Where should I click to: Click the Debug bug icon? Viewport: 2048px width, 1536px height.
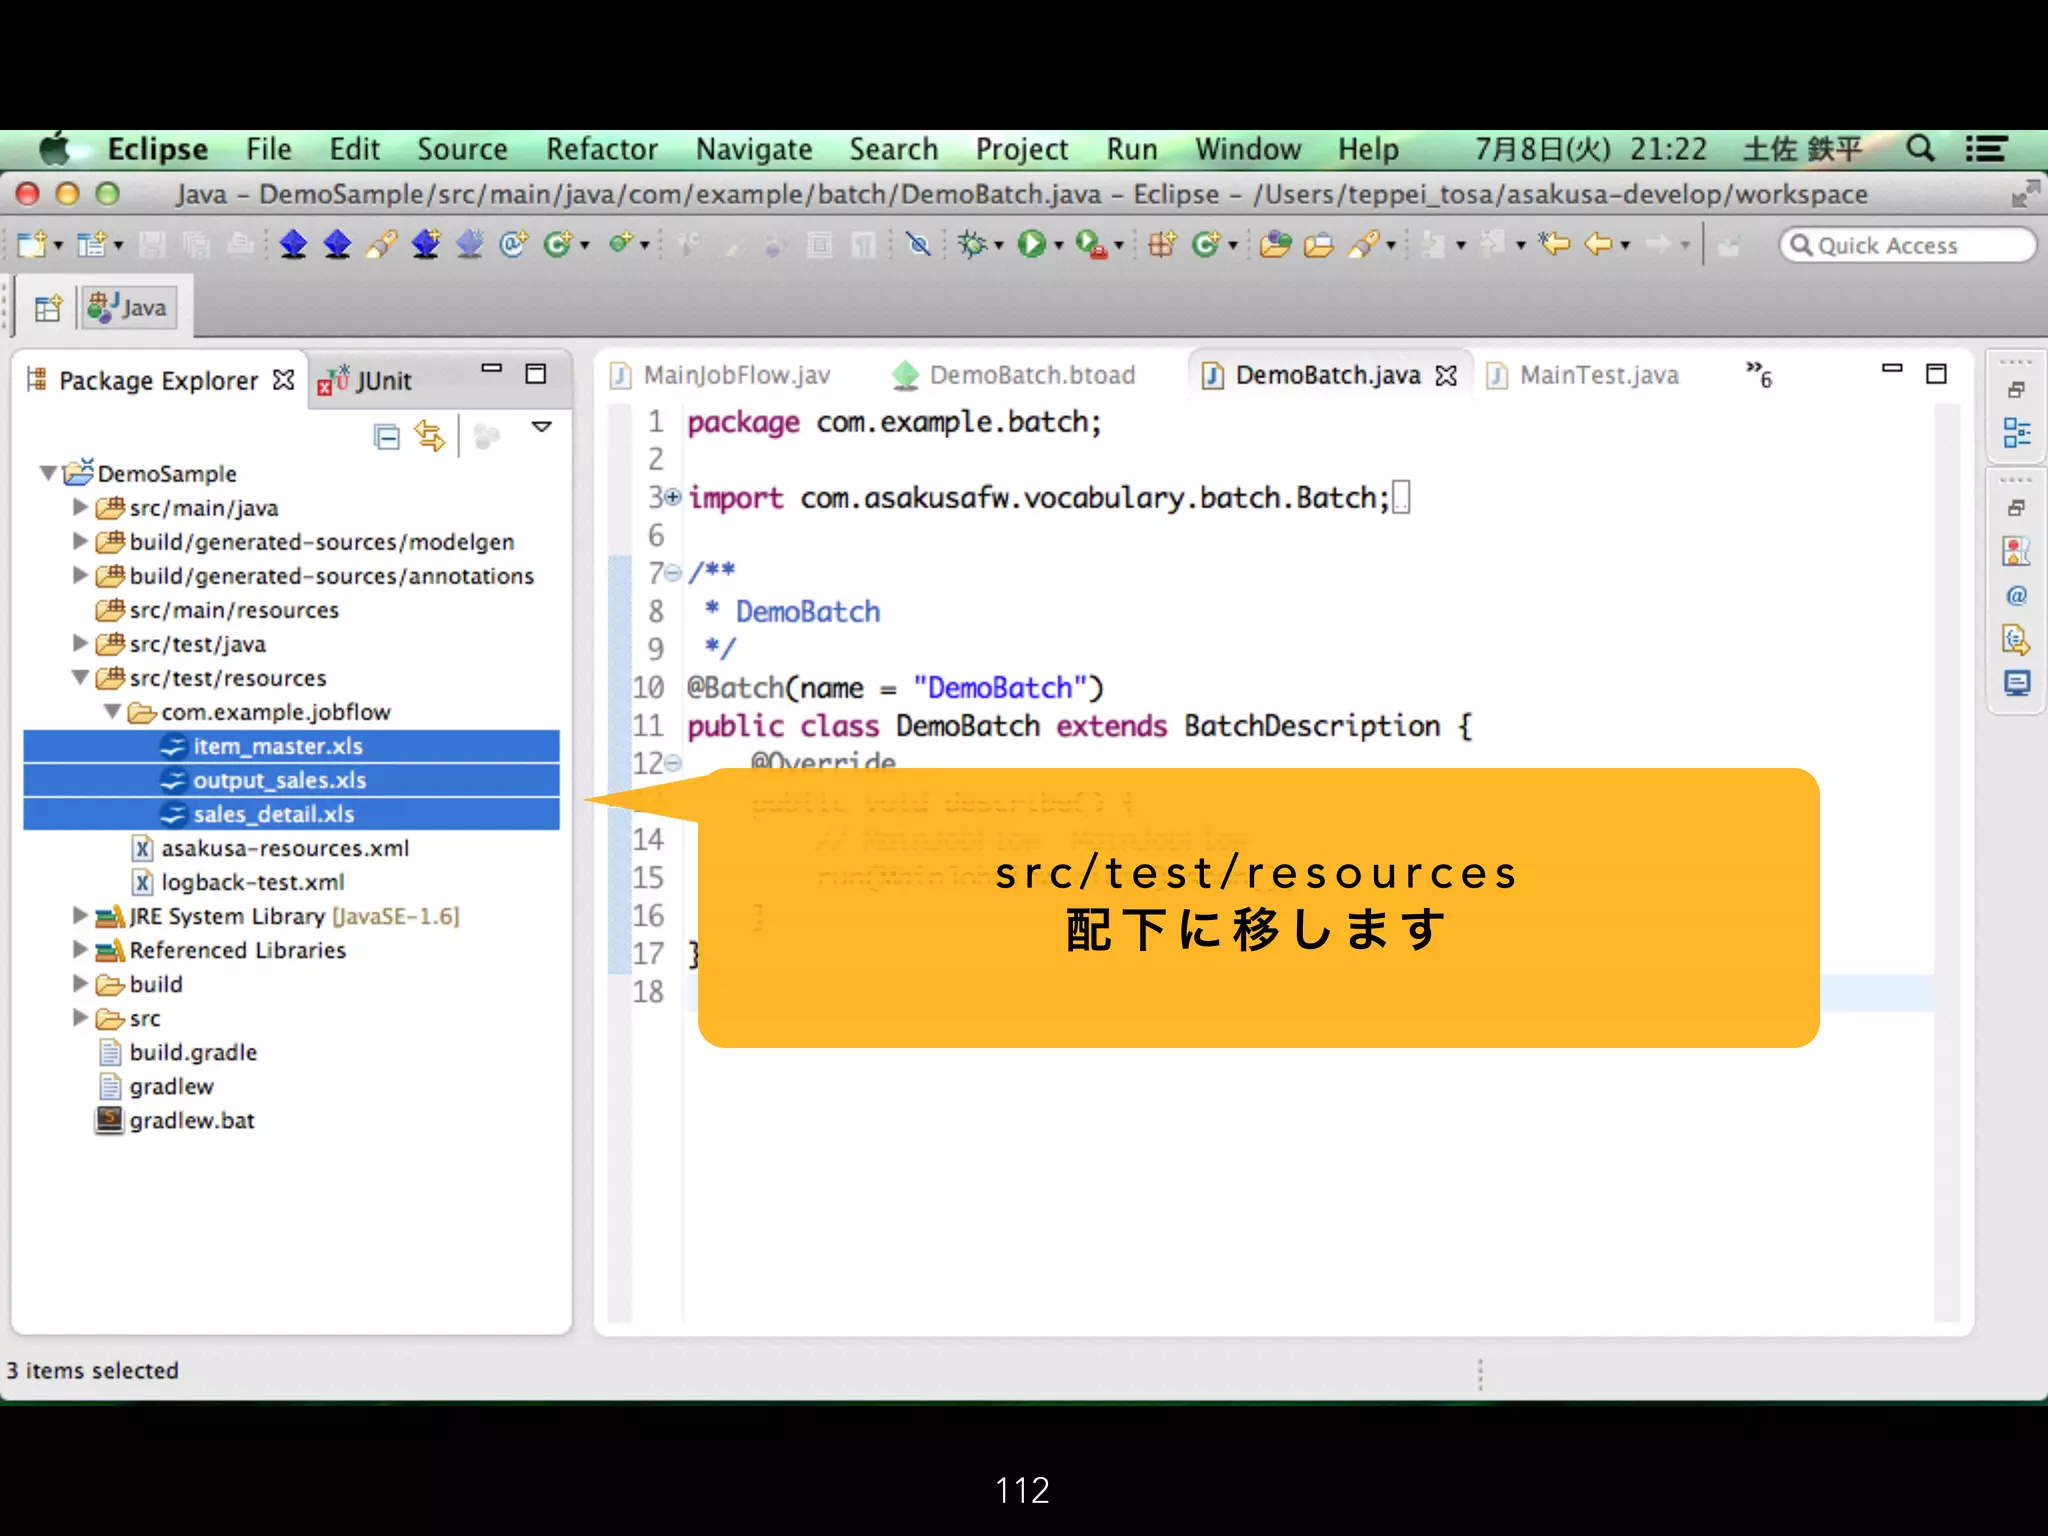tap(972, 244)
